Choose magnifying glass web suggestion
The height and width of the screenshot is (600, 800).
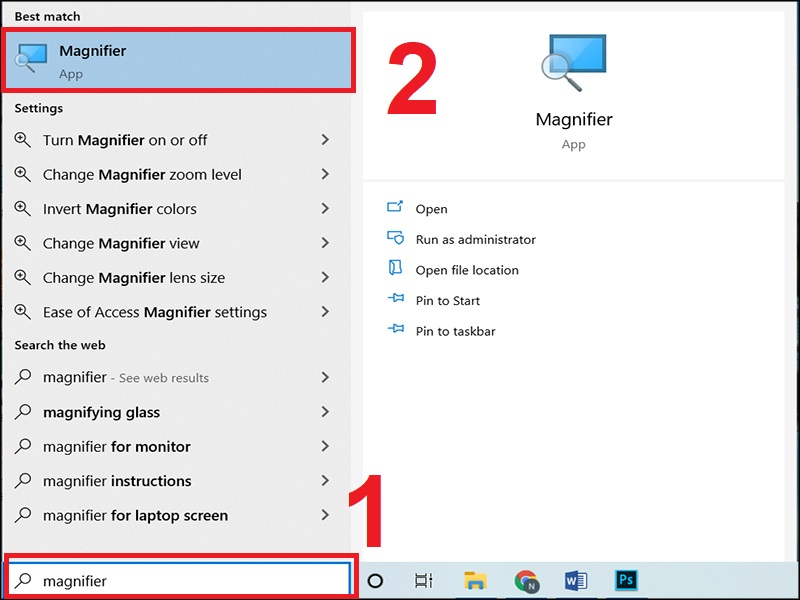pos(172,412)
